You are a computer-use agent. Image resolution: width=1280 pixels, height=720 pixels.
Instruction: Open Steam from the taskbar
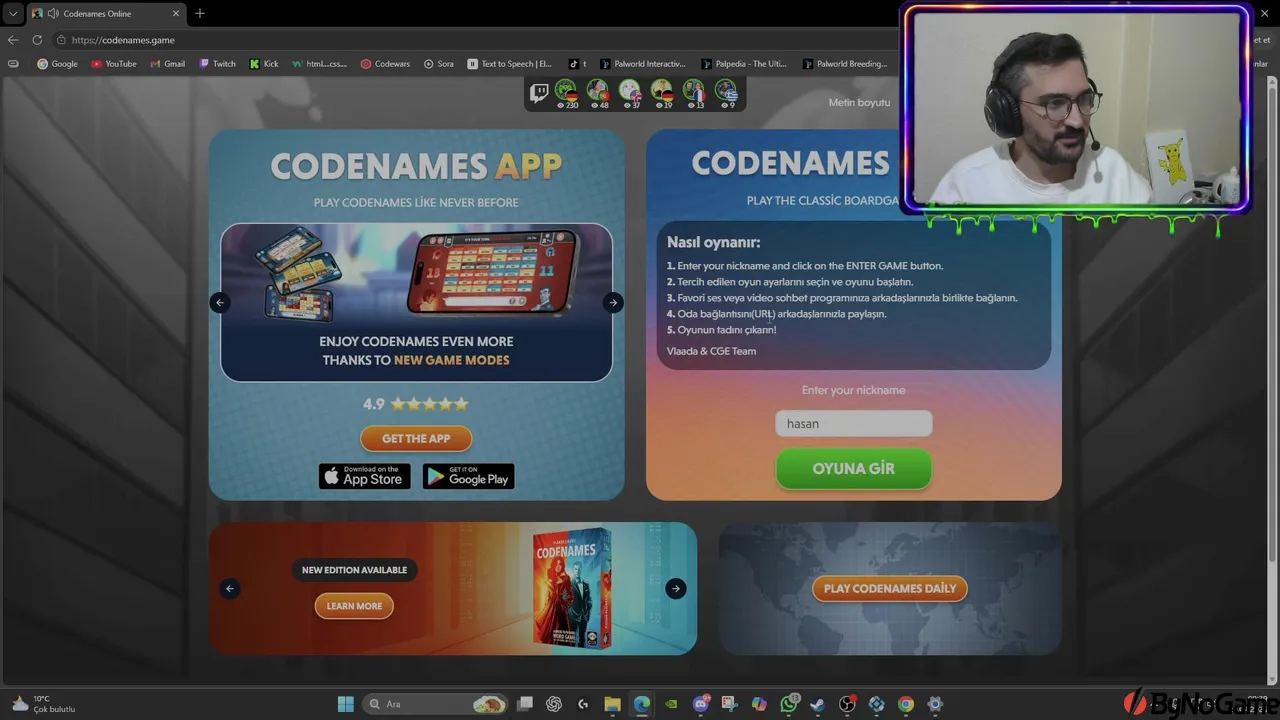coord(818,704)
